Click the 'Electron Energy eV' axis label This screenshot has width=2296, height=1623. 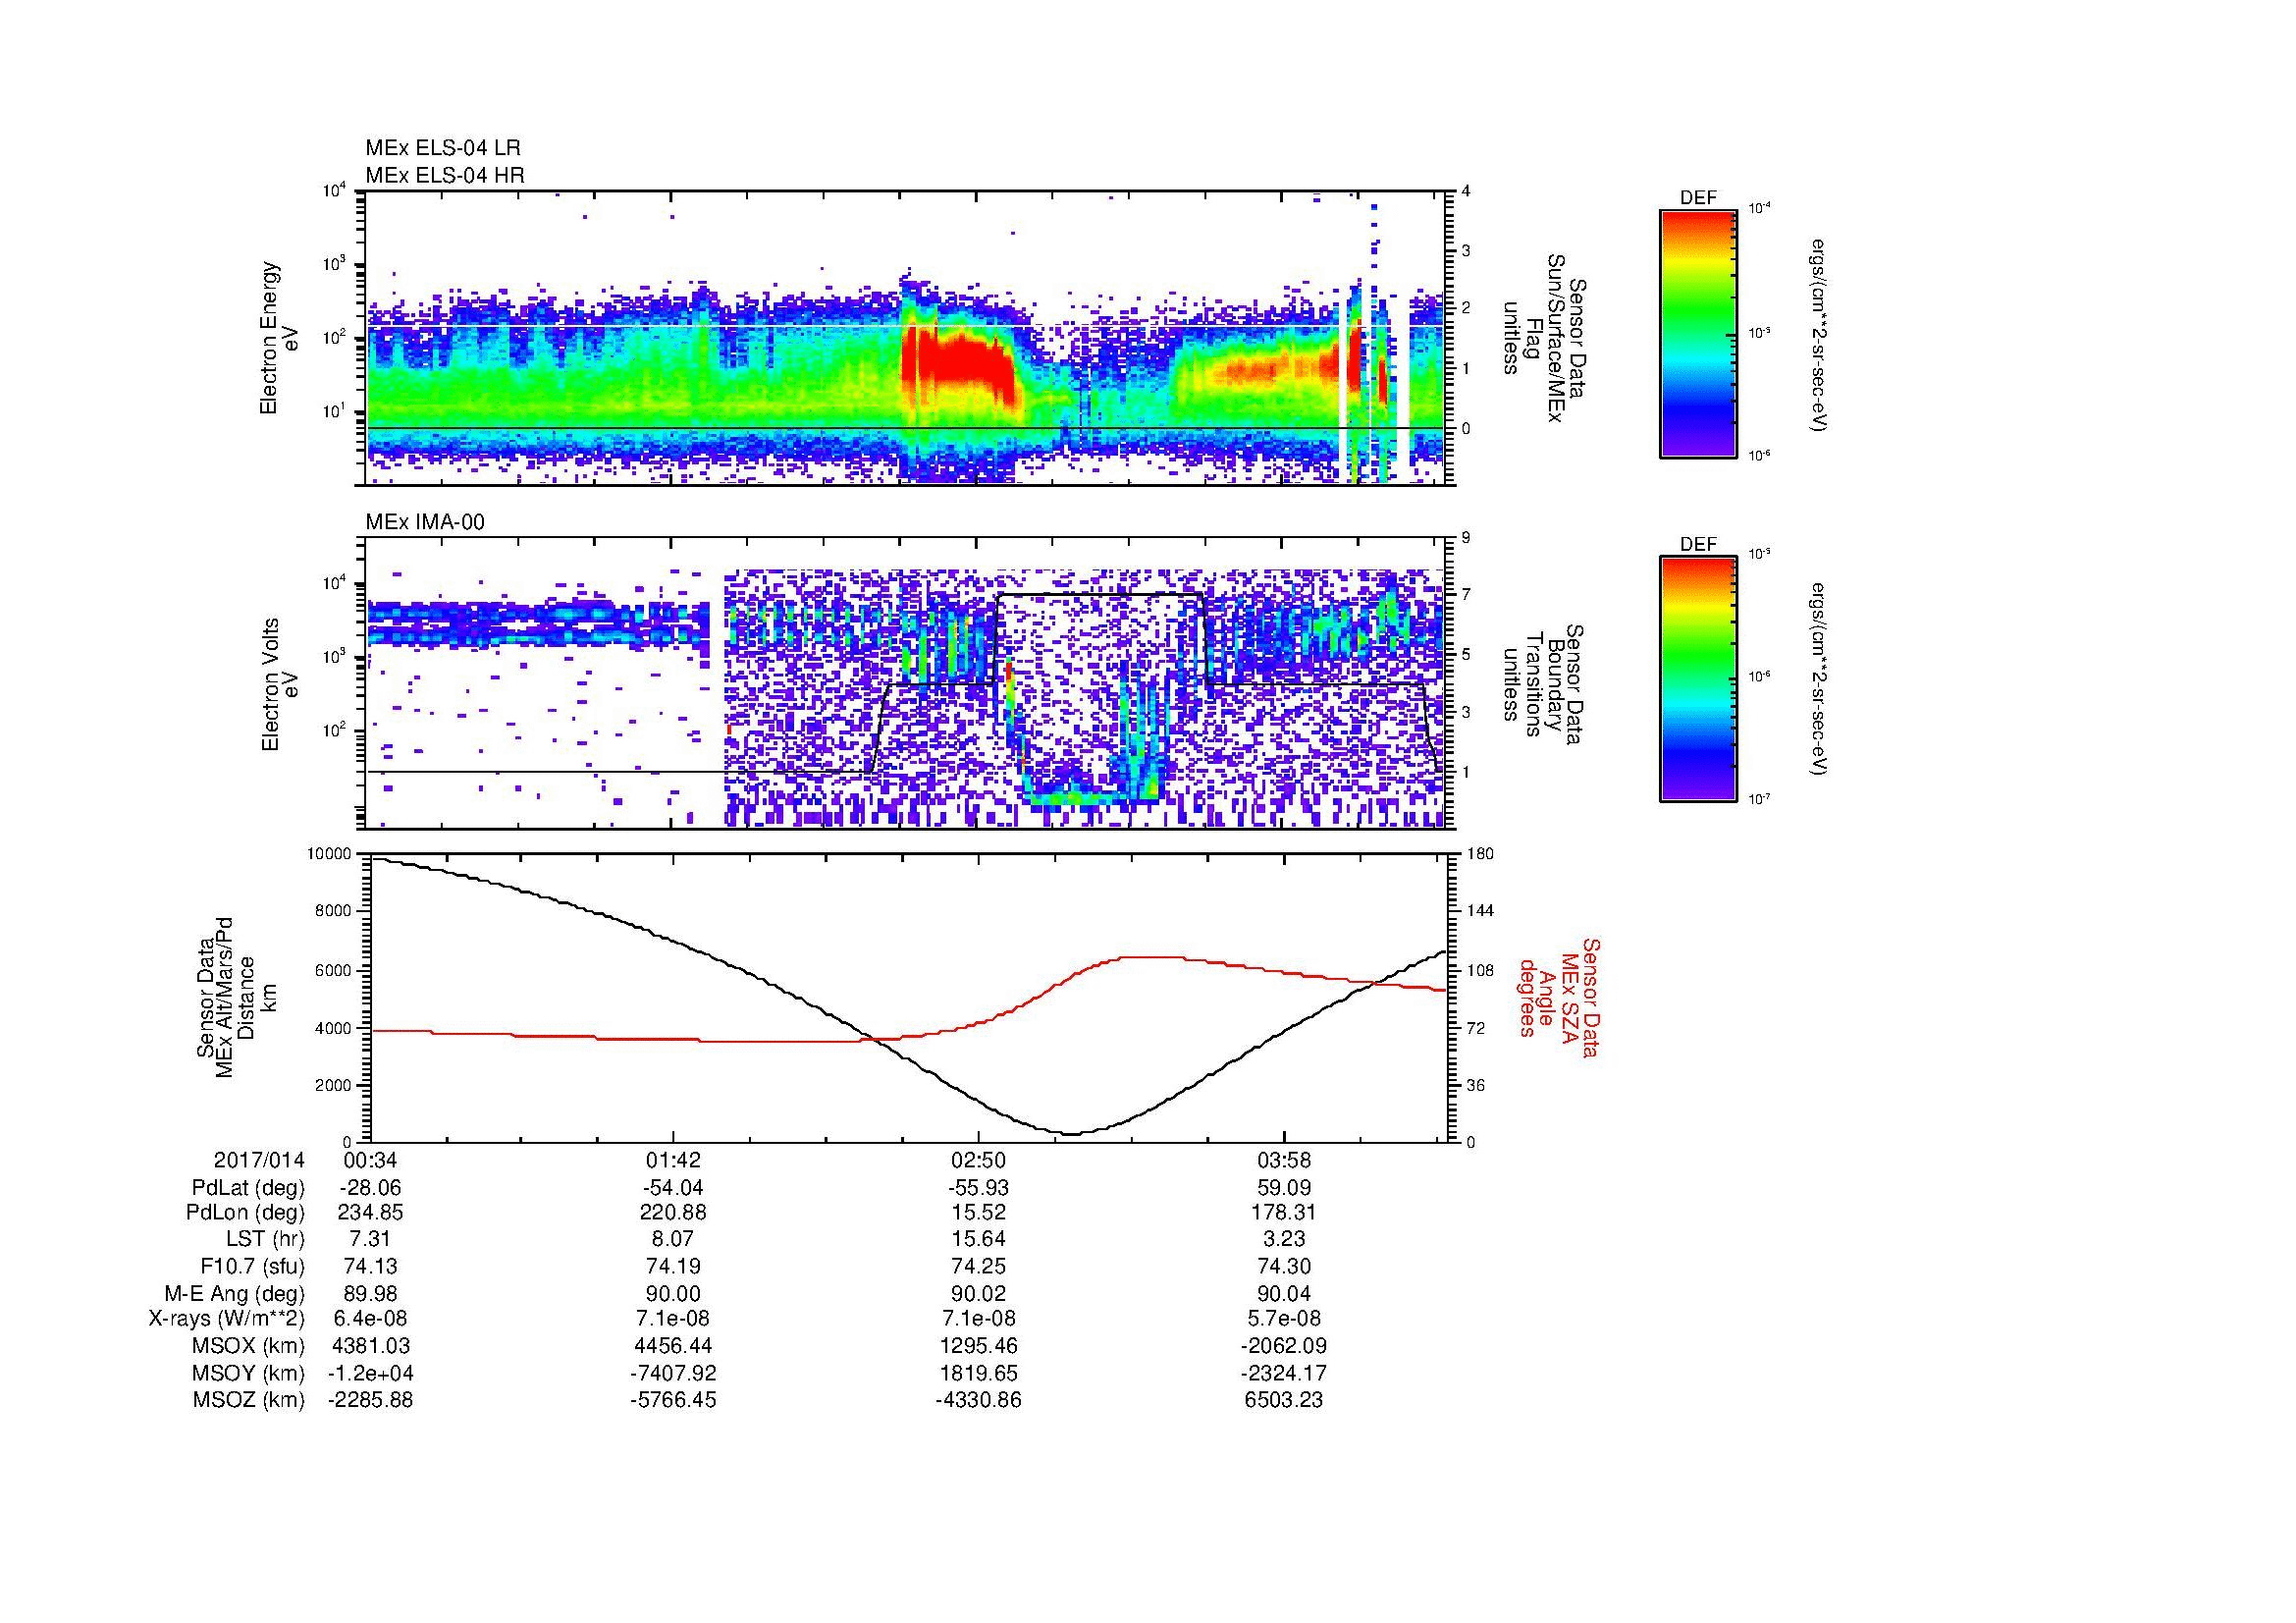click(x=279, y=338)
